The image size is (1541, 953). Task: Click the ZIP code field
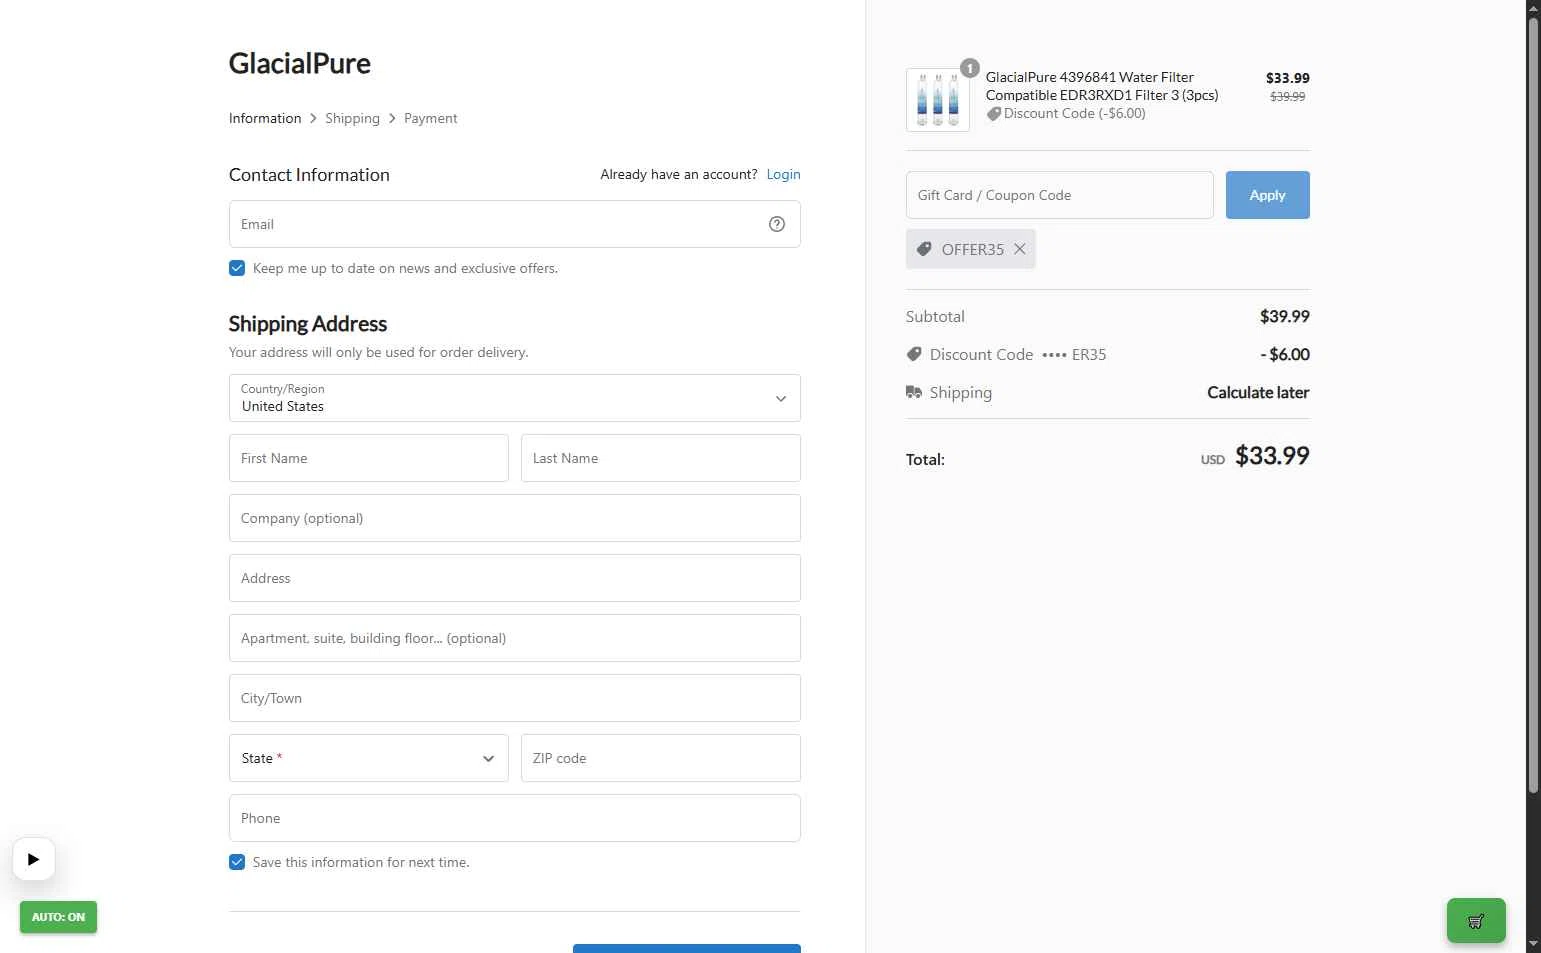pyautogui.click(x=661, y=758)
